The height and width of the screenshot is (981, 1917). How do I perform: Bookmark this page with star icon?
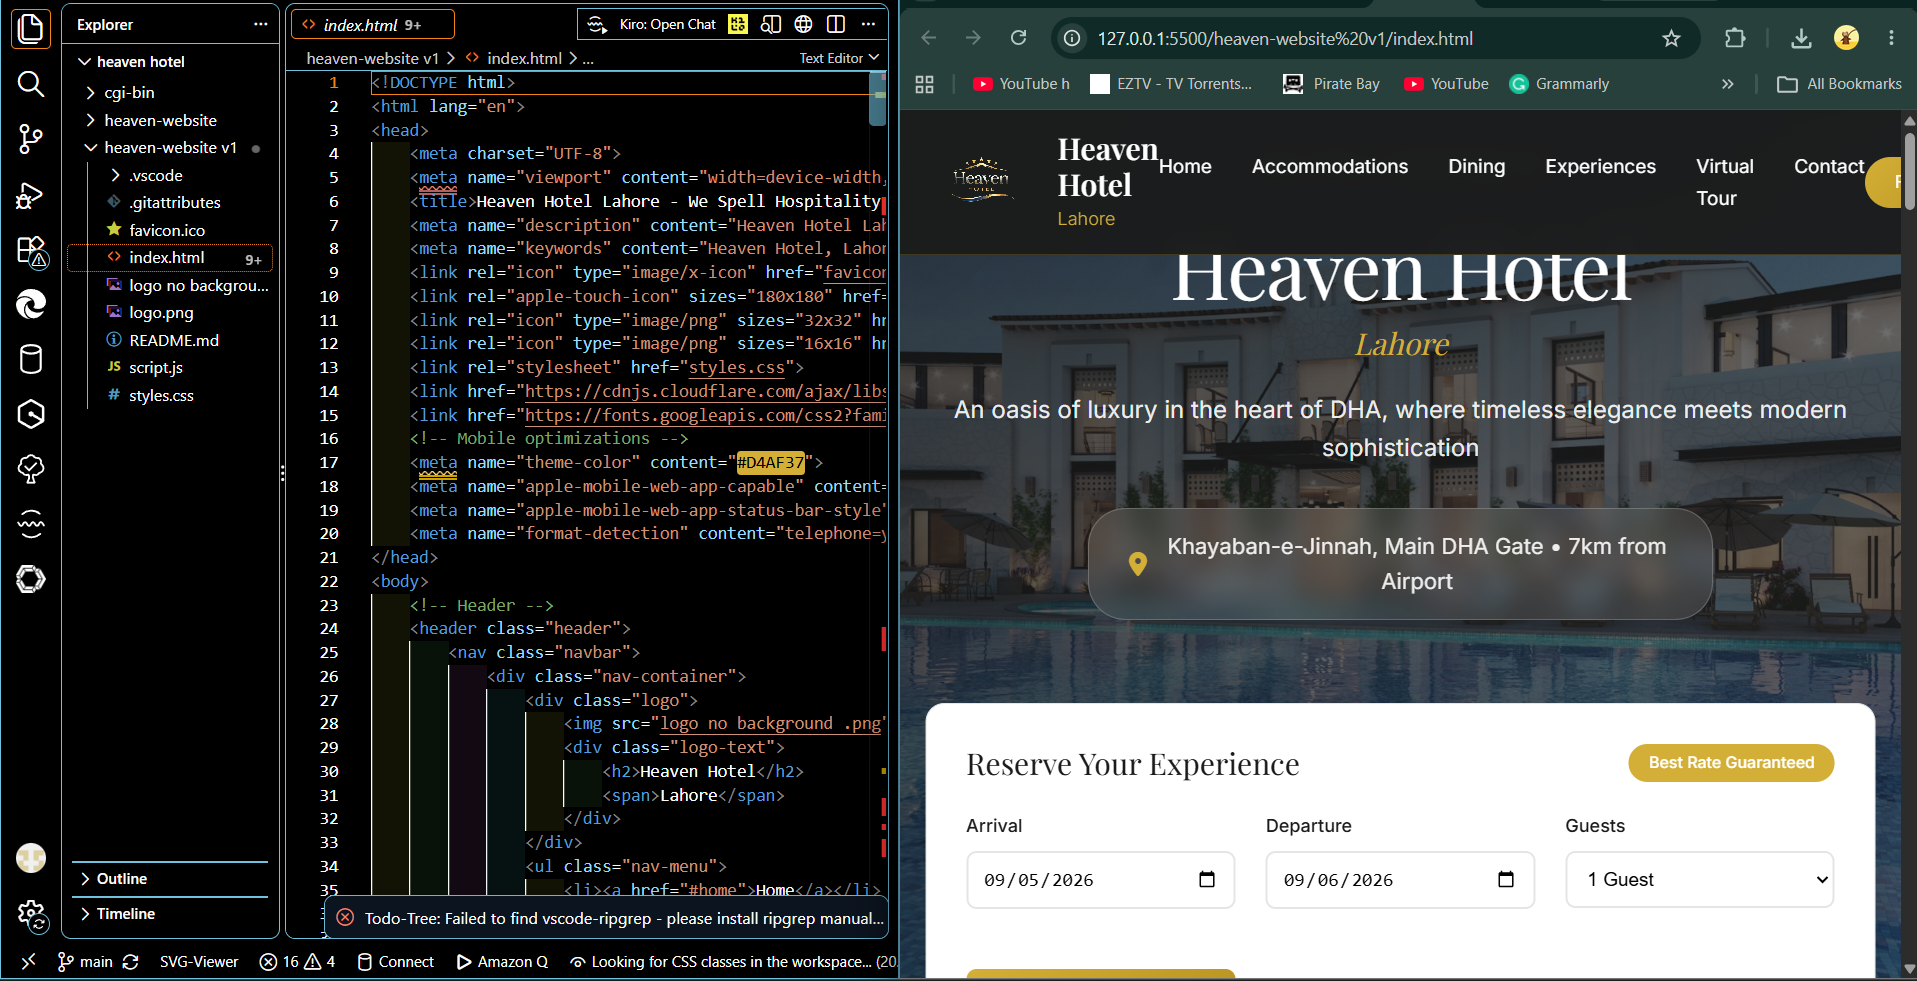[x=1671, y=38]
